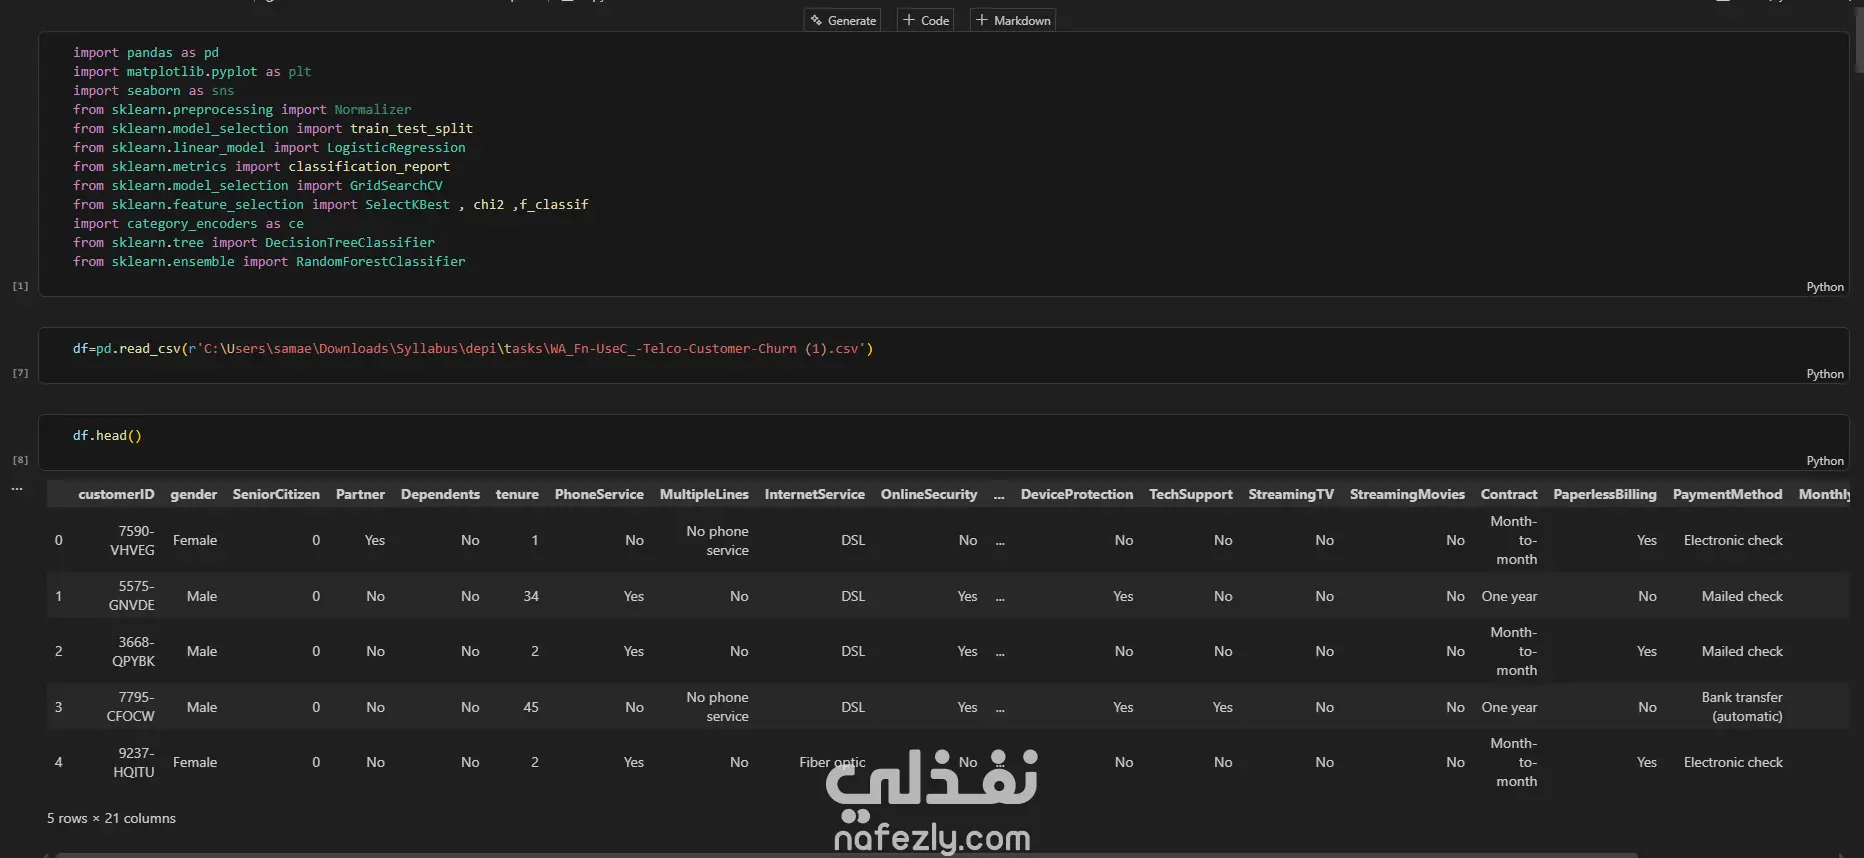Click the PhoneService column header
1864x858 pixels.
coord(599,494)
